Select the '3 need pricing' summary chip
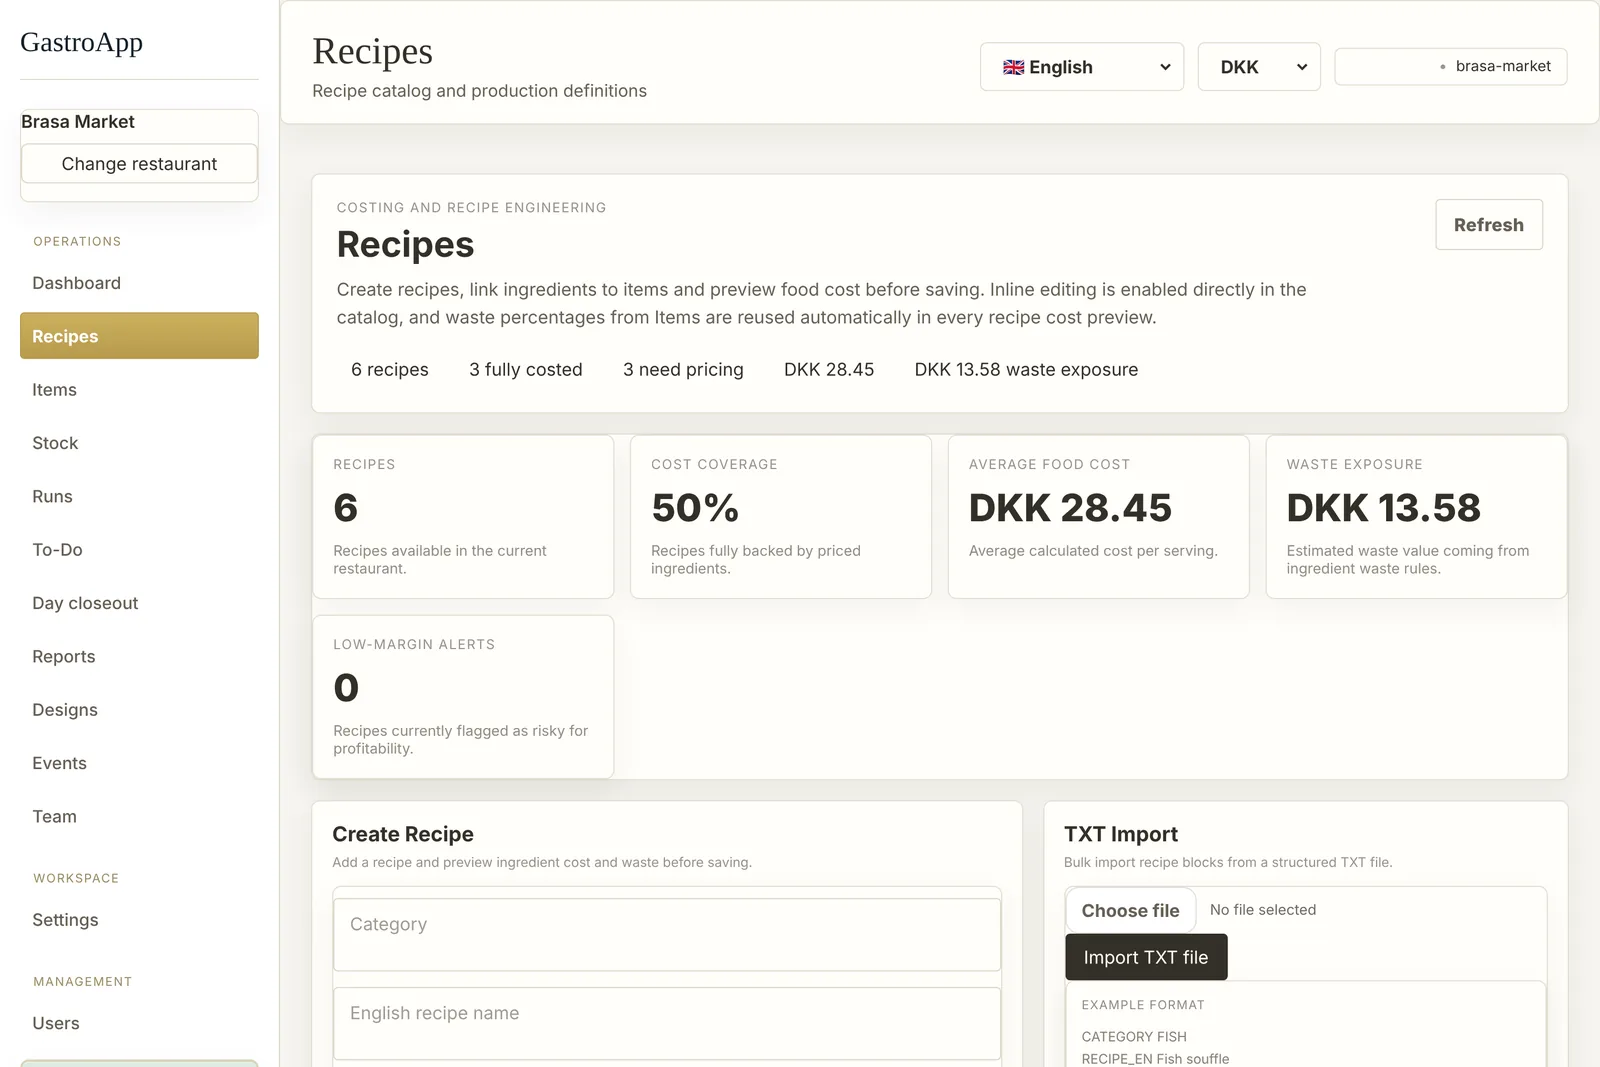Image resolution: width=1600 pixels, height=1067 pixels. coord(683,370)
